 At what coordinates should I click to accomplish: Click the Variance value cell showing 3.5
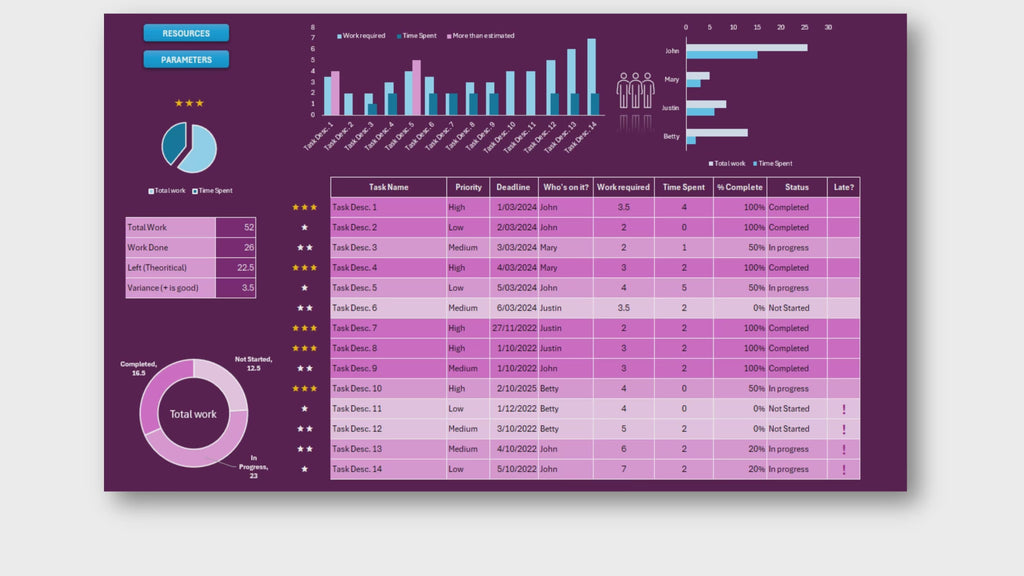235,288
